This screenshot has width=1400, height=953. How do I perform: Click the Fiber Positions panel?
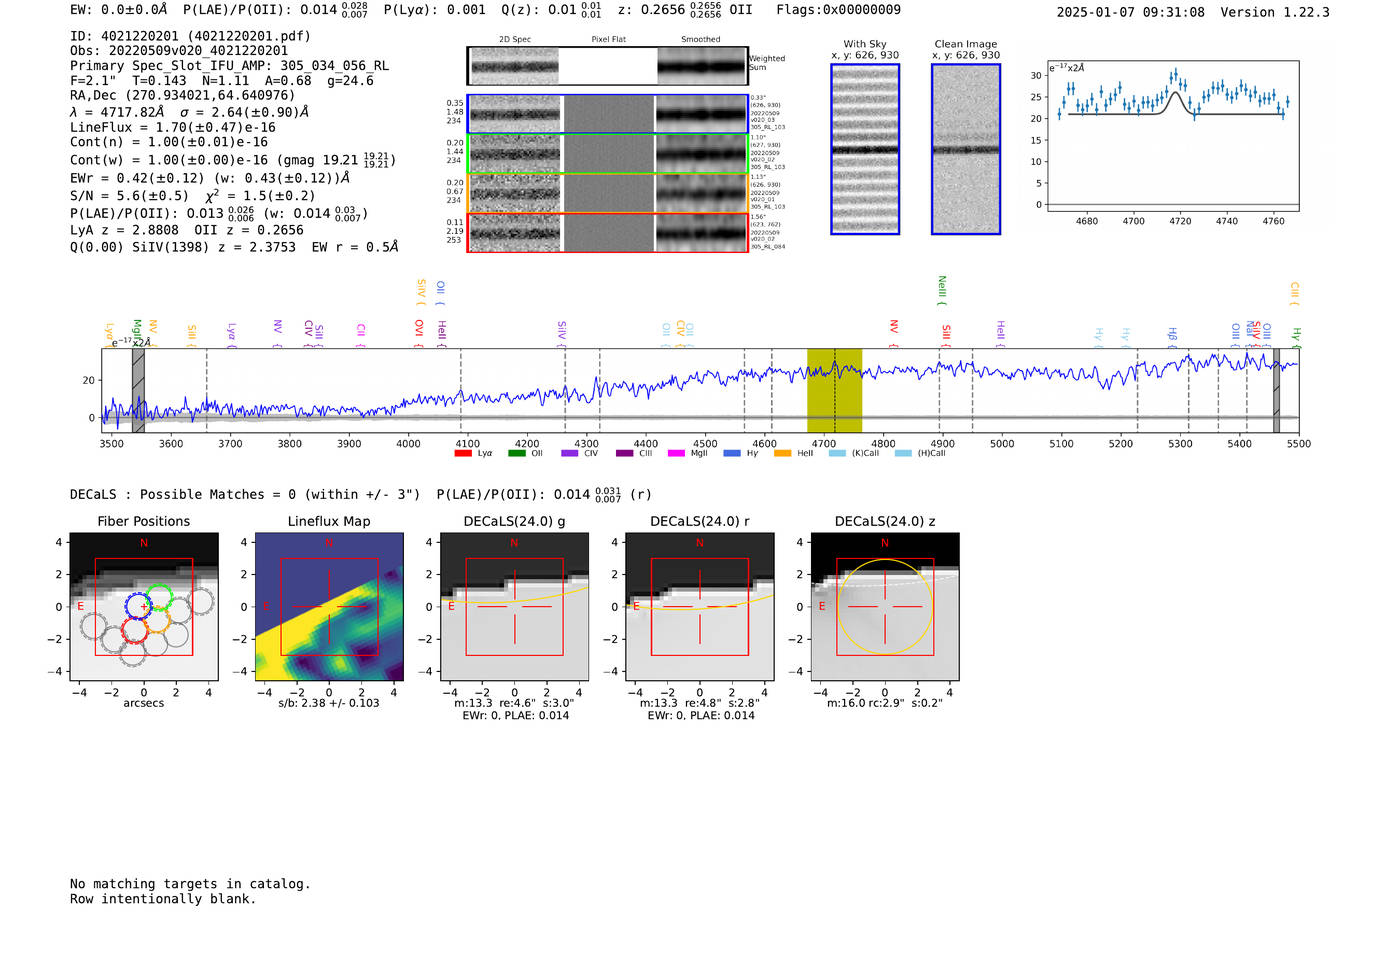[x=144, y=607]
